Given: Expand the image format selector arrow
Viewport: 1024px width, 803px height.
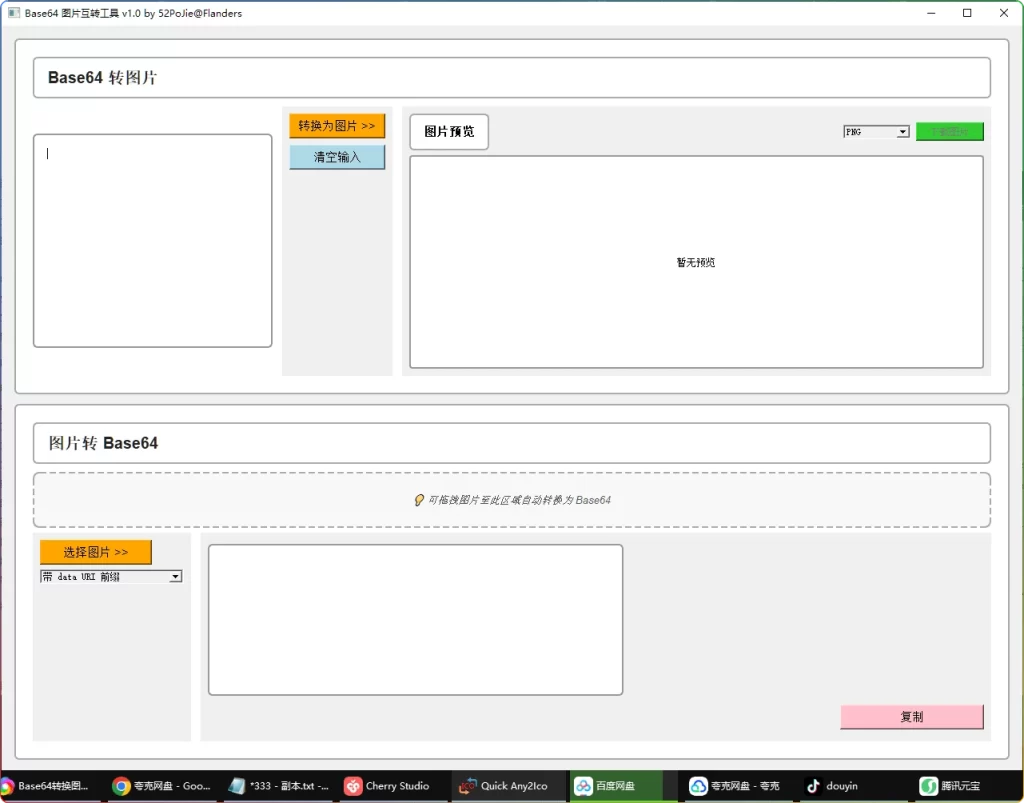Looking at the screenshot, I should [901, 131].
